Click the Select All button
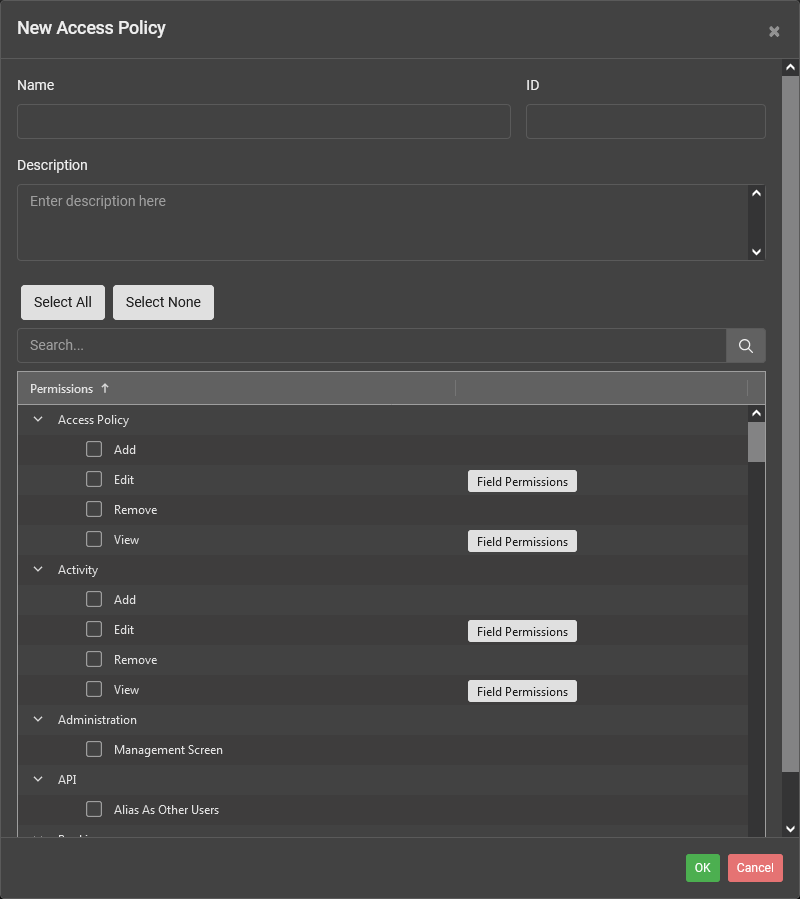Viewport: 800px width, 899px height. tap(62, 302)
